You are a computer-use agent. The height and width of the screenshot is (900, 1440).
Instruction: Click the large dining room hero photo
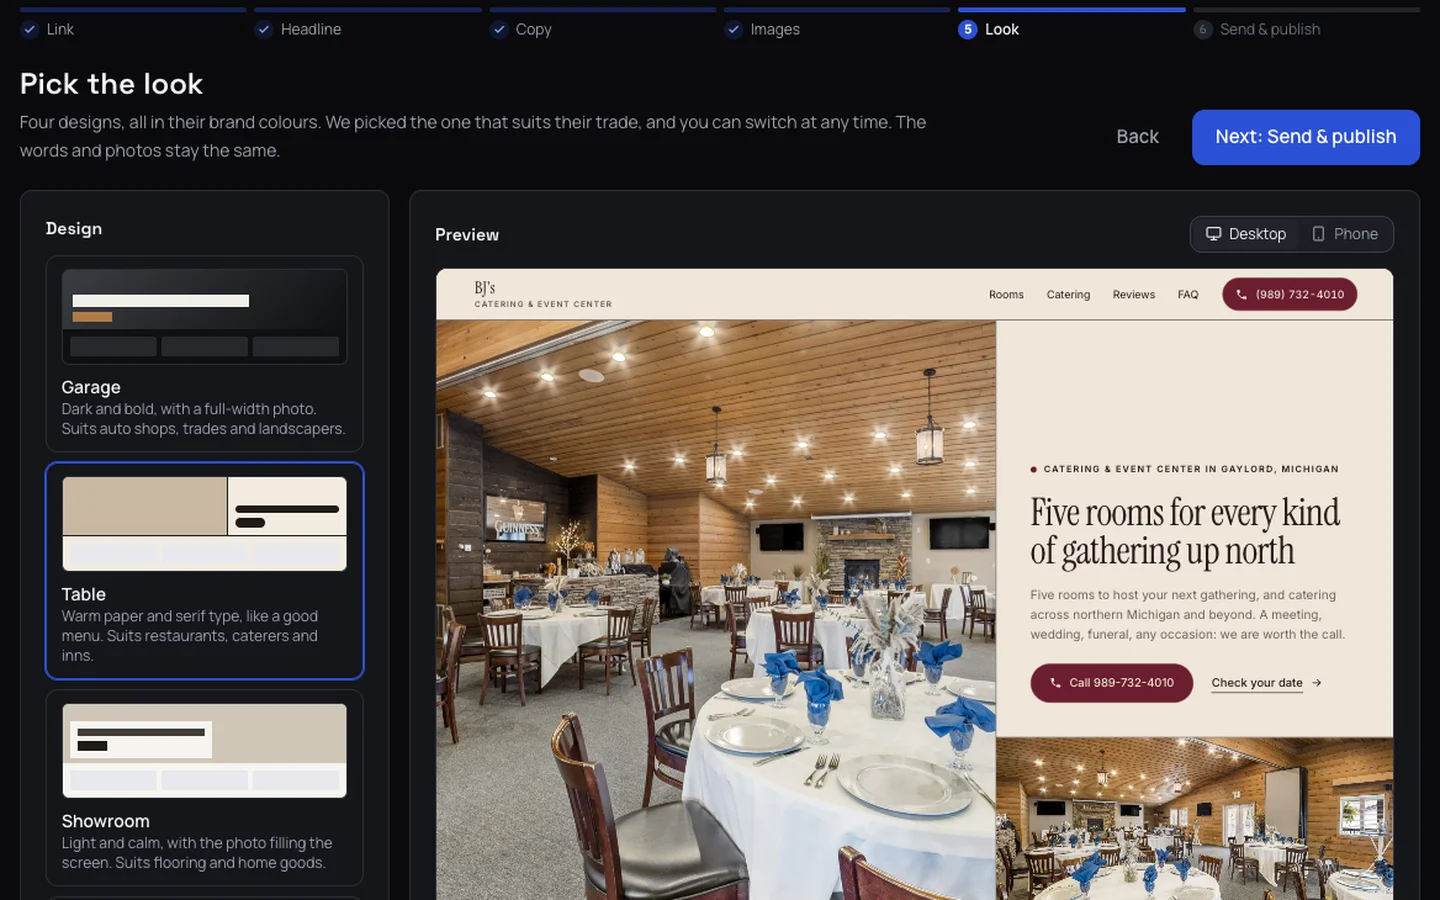pos(716,610)
